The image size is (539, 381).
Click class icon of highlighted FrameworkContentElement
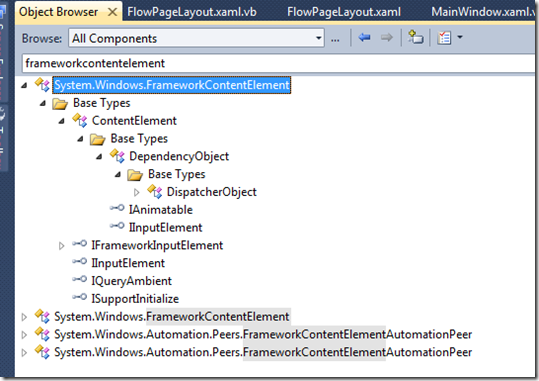pyautogui.click(x=42, y=85)
